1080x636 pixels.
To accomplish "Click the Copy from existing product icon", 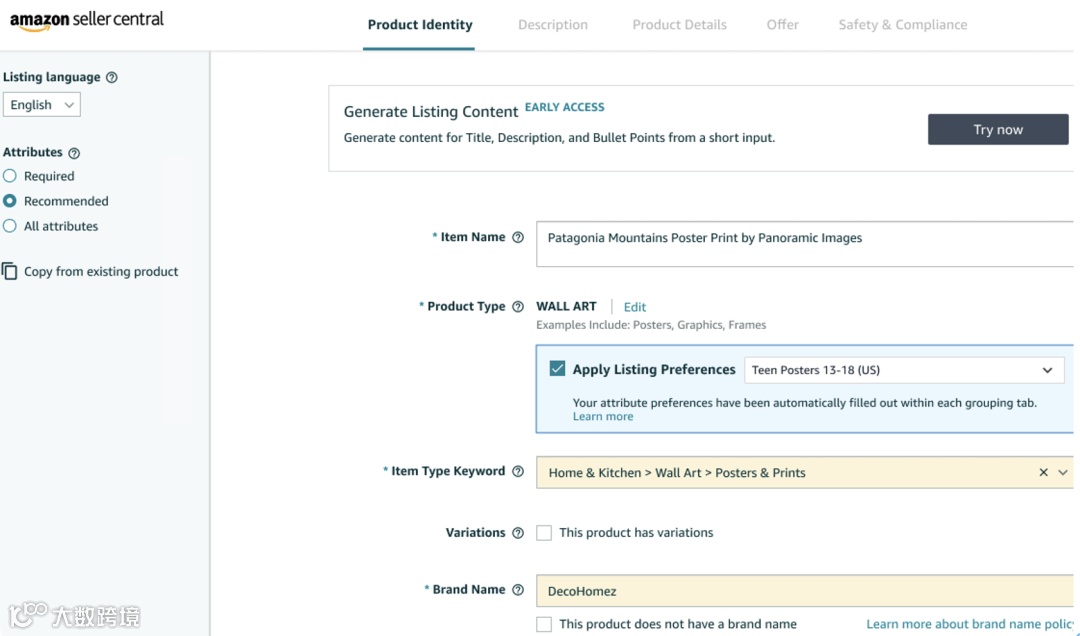I will click(x=10, y=271).
